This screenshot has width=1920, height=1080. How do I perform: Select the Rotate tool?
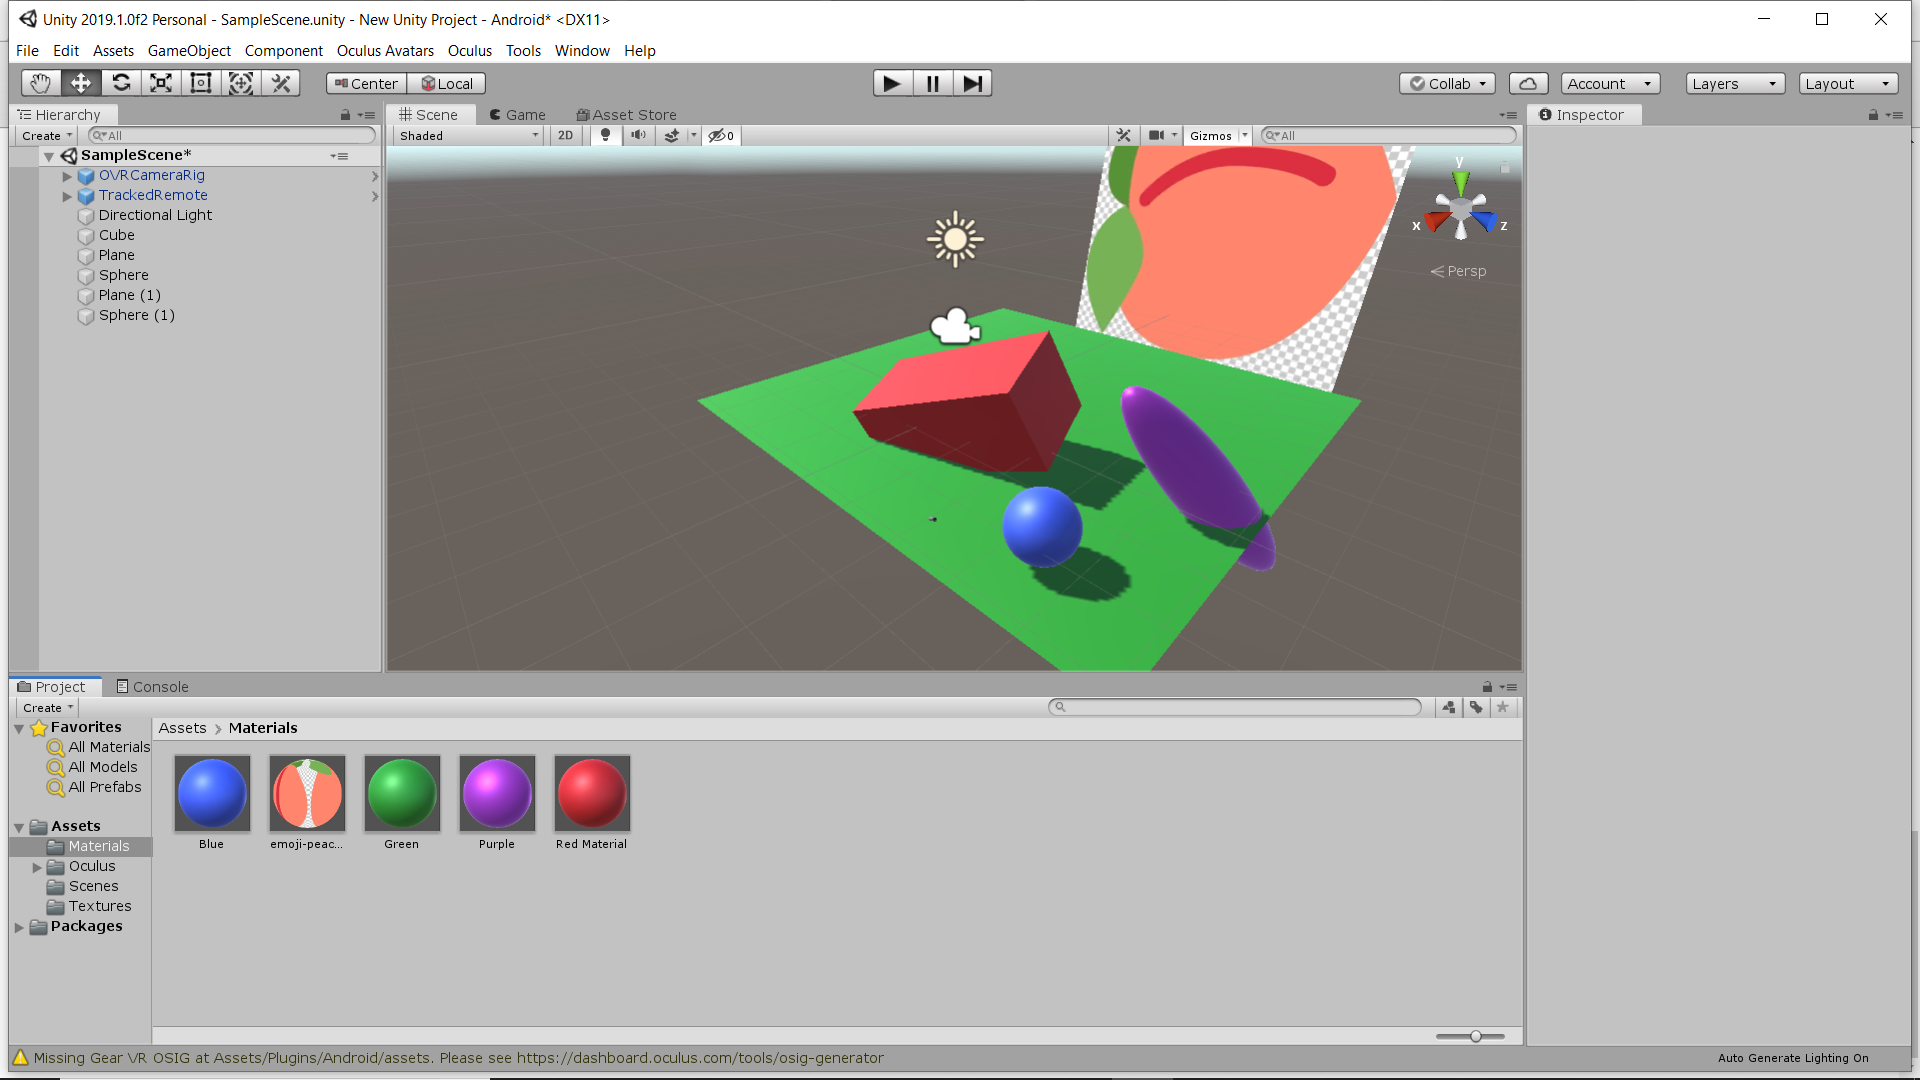click(x=121, y=83)
